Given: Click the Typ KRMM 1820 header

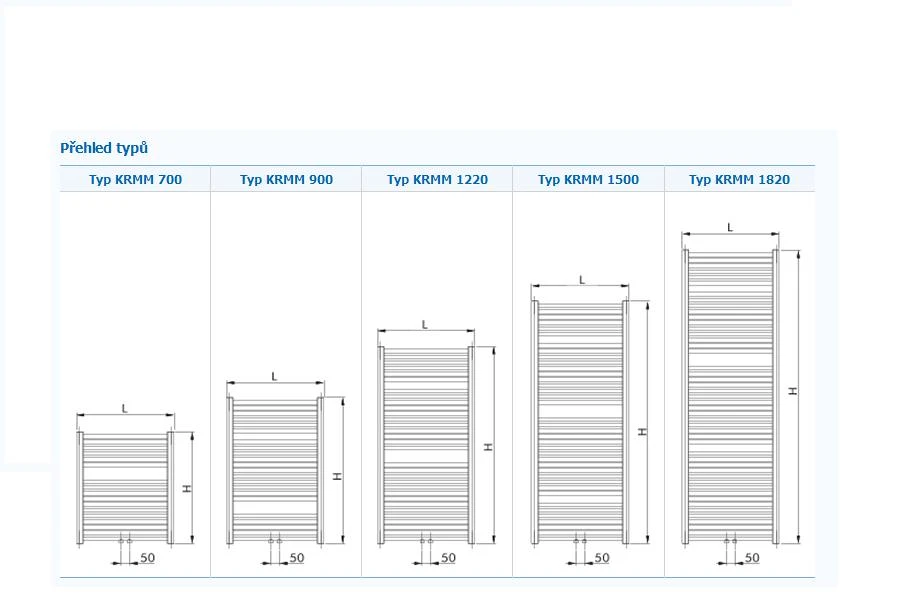Looking at the screenshot, I should pos(739,180).
